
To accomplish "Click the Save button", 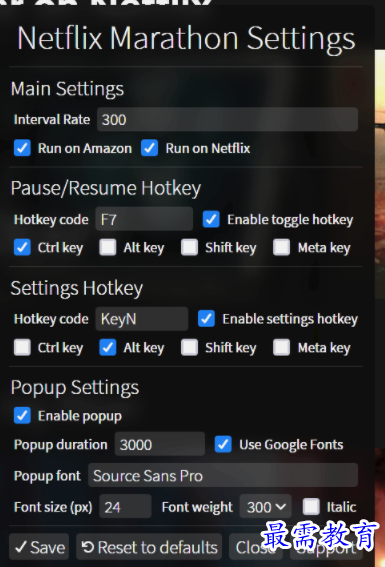I will tap(39, 547).
